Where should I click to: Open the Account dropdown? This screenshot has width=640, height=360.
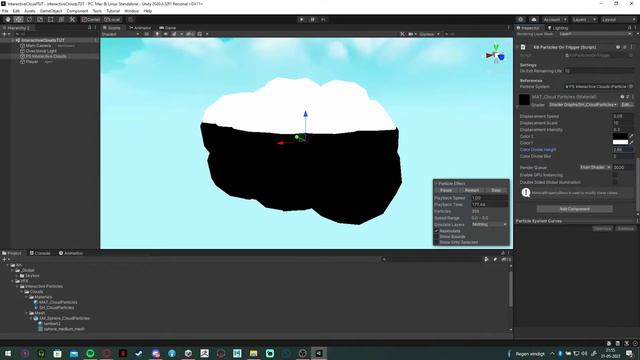tap(555, 20)
